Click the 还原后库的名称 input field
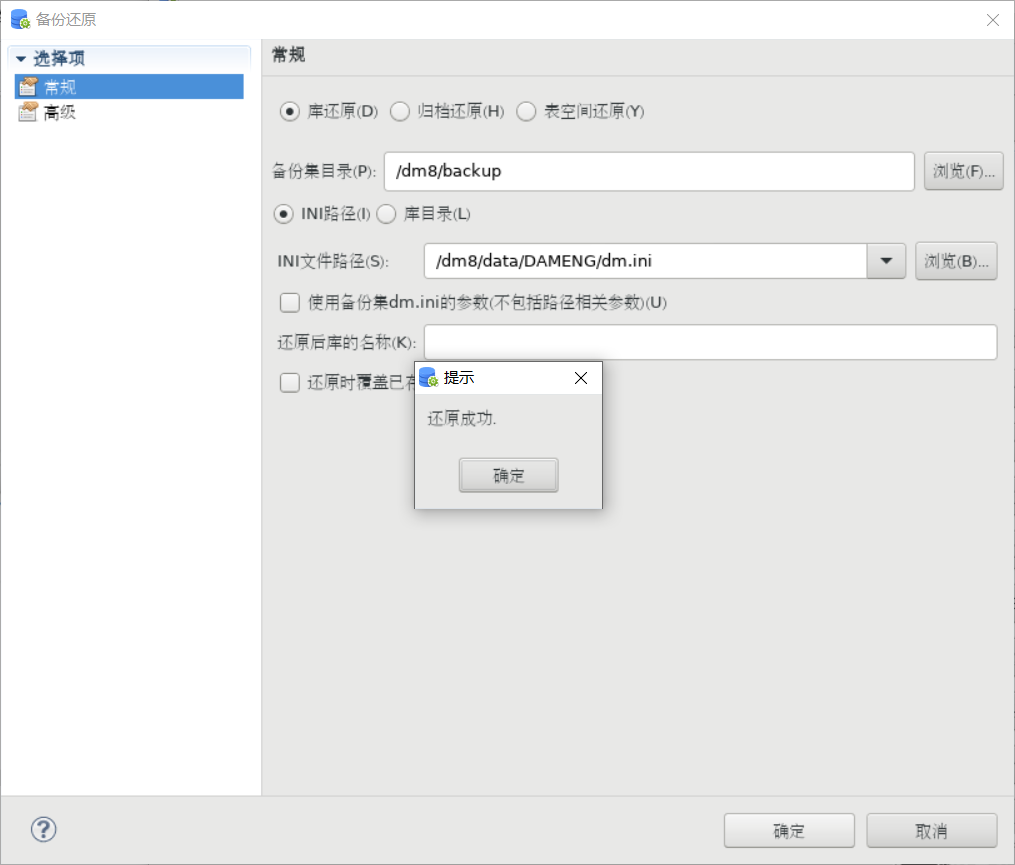This screenshot has width=1015, height=865. pos(710,342)
